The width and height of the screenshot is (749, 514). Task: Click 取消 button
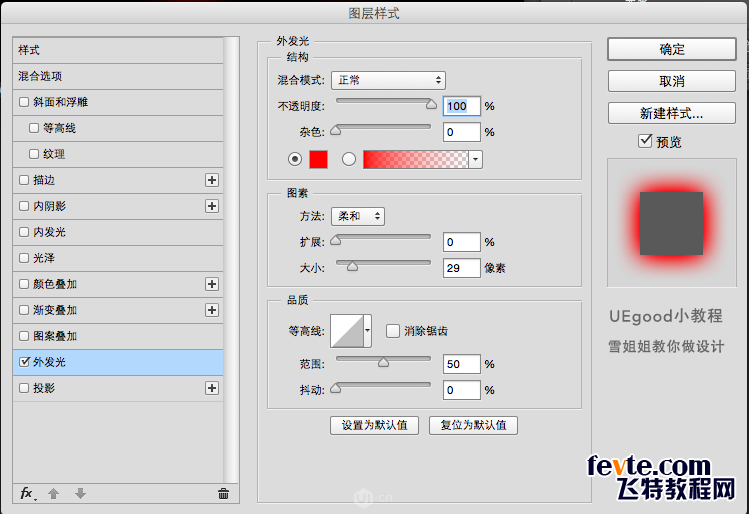click(672, 81)
